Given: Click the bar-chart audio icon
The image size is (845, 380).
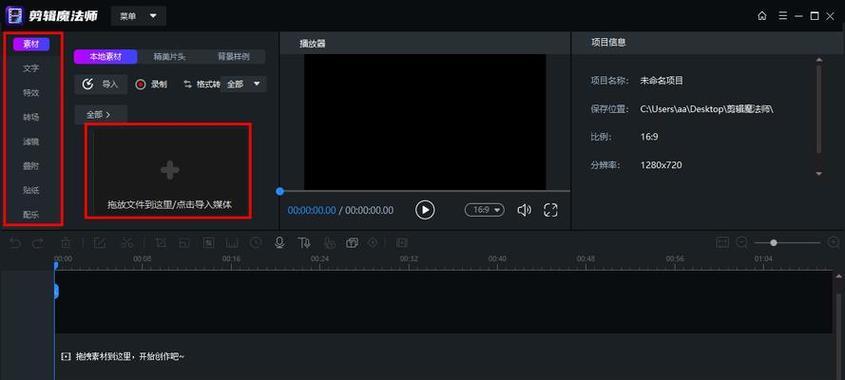Looking at the screenshot, I should (232, 243).
